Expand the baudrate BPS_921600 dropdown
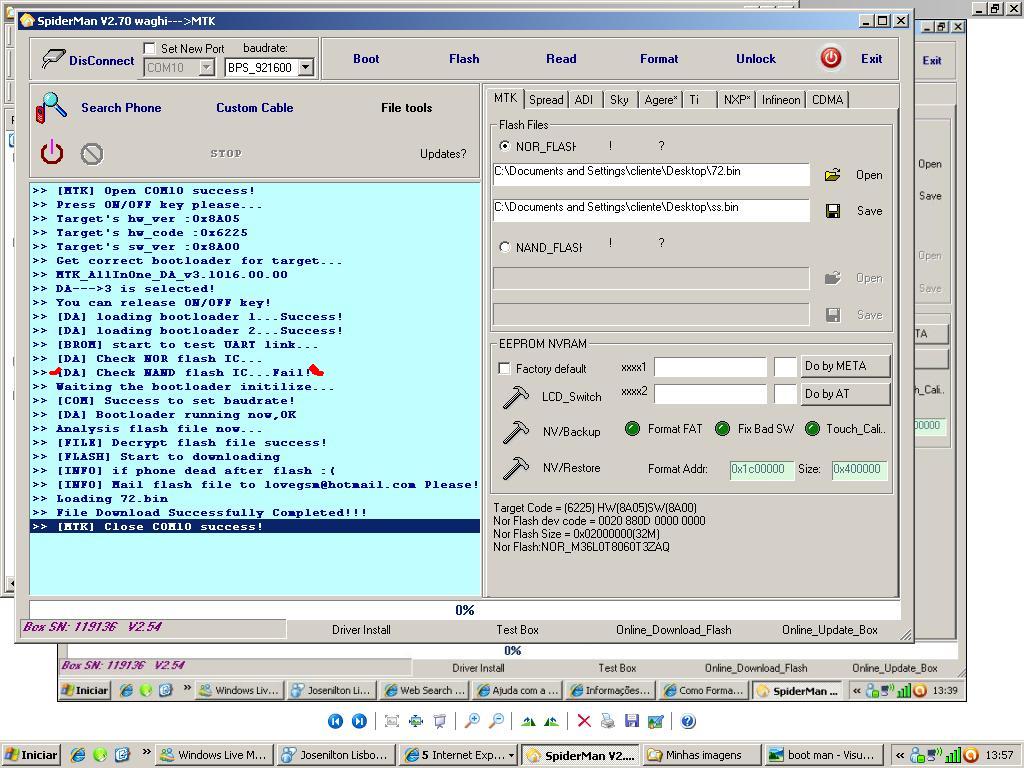 tap(305, 68)
